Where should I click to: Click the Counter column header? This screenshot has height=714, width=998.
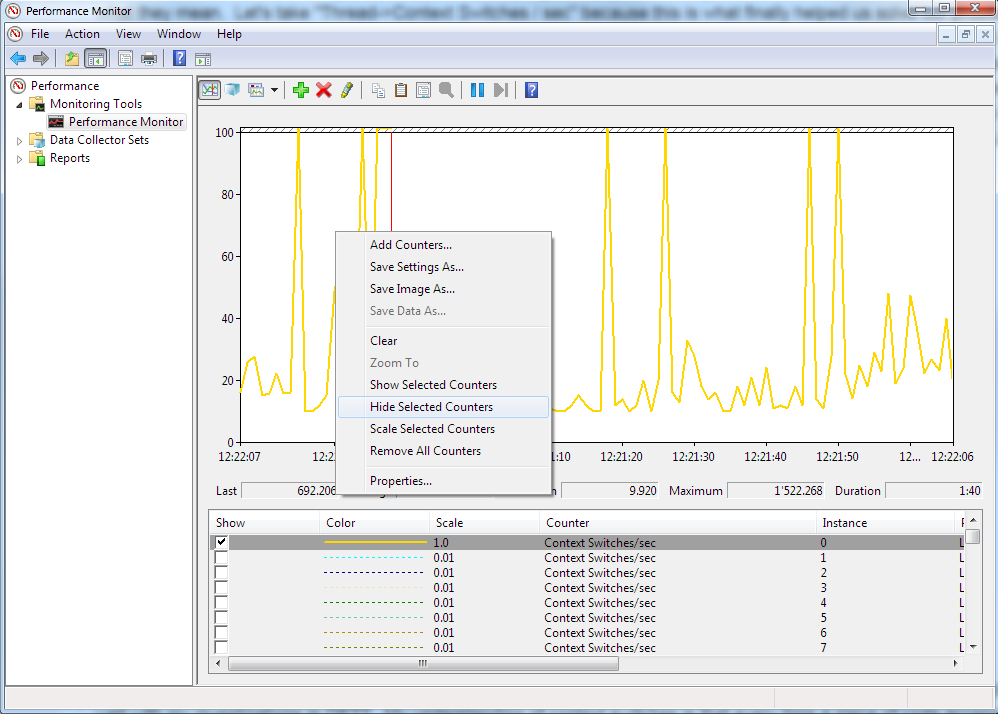(x=677, y=522)
